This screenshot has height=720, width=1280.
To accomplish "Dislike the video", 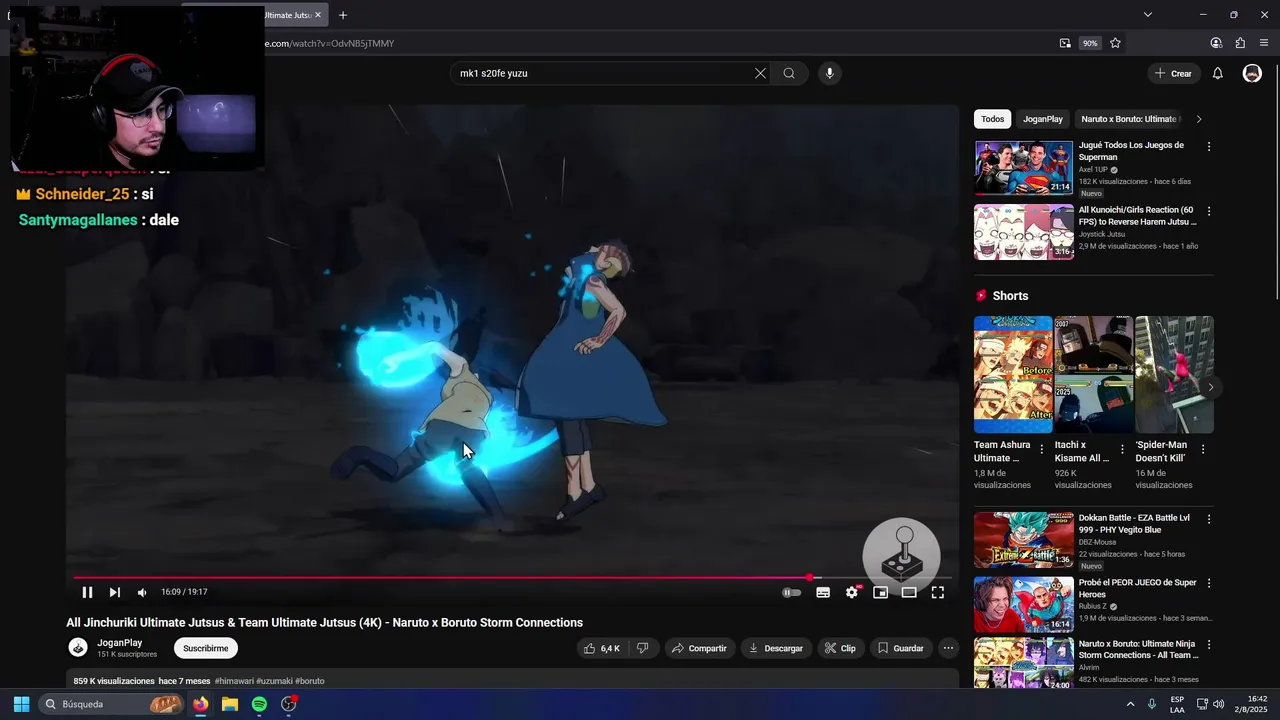I will [643, 648].
